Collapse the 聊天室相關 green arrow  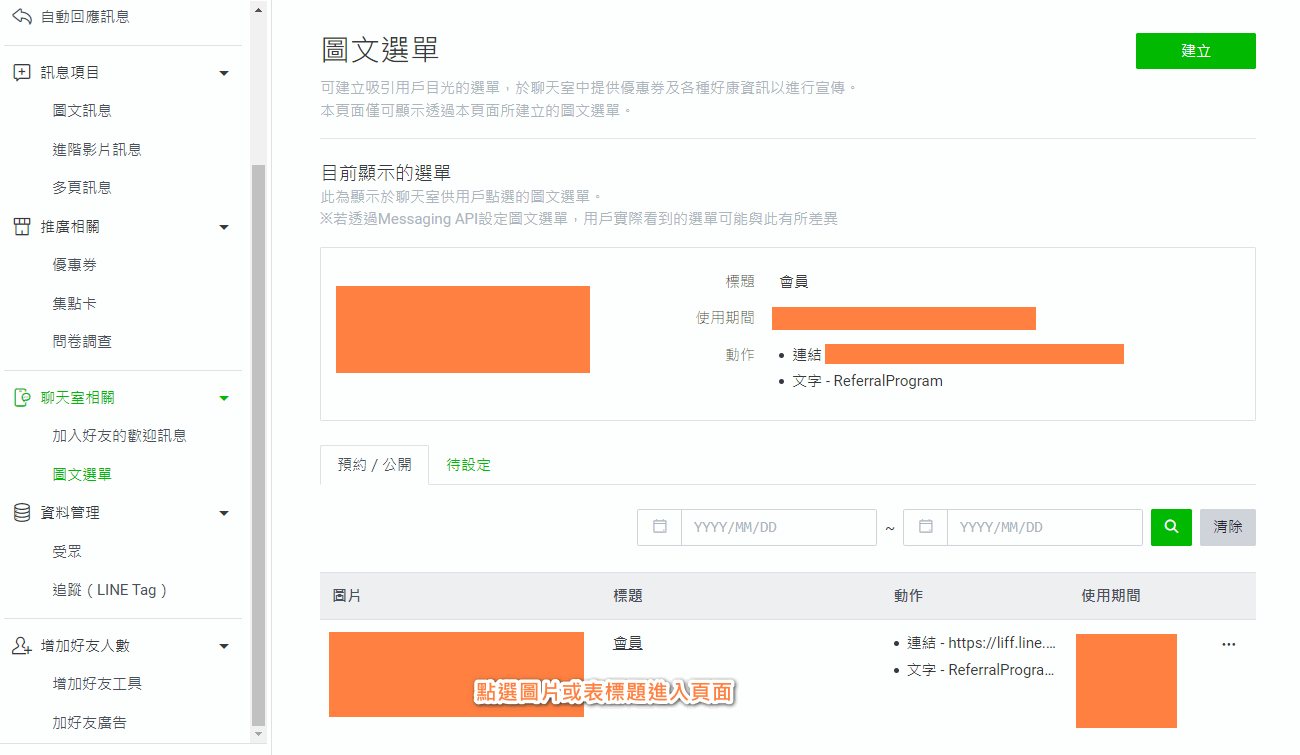point(224,398)
